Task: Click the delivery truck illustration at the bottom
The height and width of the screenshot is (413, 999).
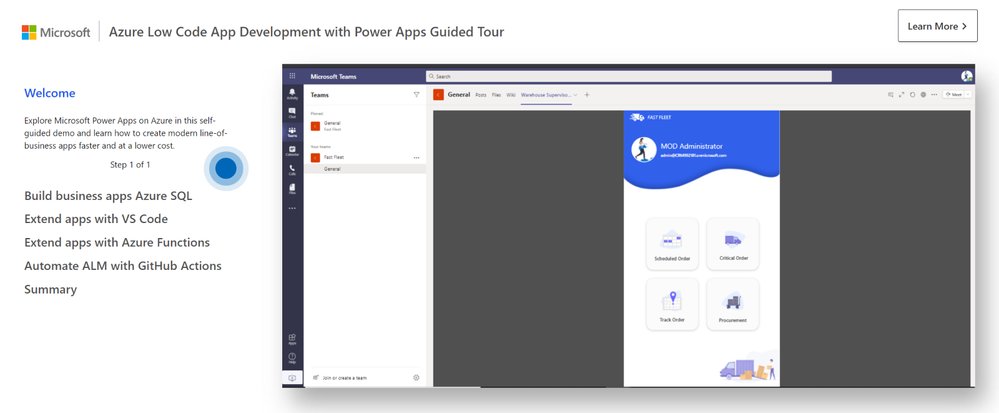Action: point(748,367)
